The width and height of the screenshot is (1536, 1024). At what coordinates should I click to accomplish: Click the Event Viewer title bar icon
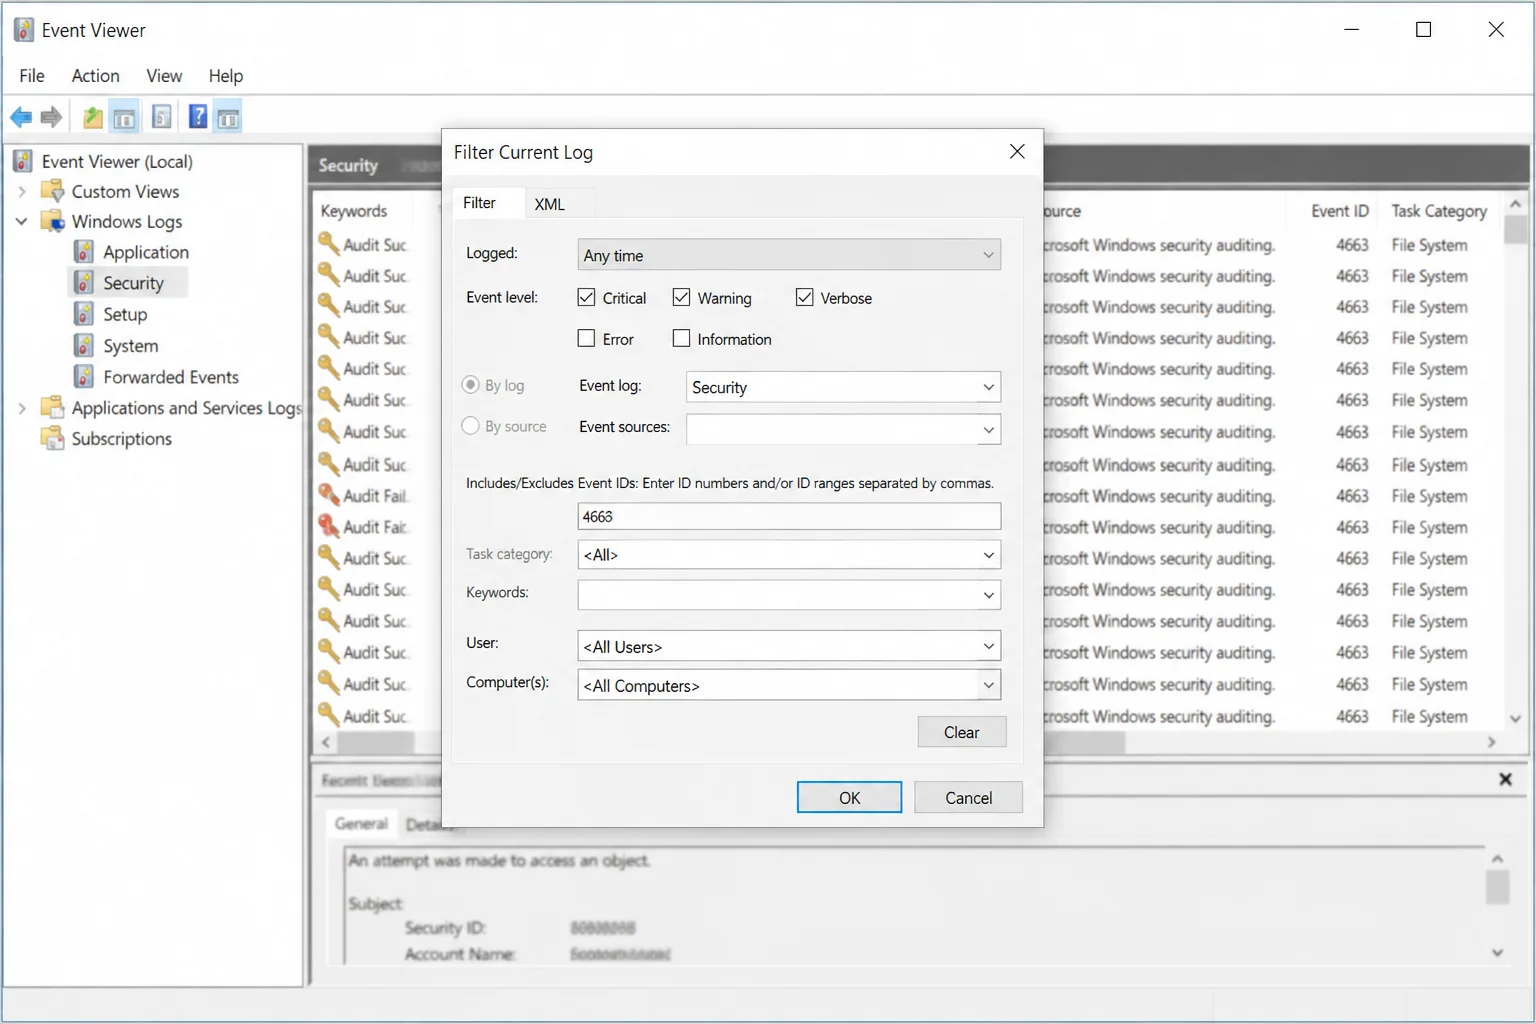[x=24, y=30]
